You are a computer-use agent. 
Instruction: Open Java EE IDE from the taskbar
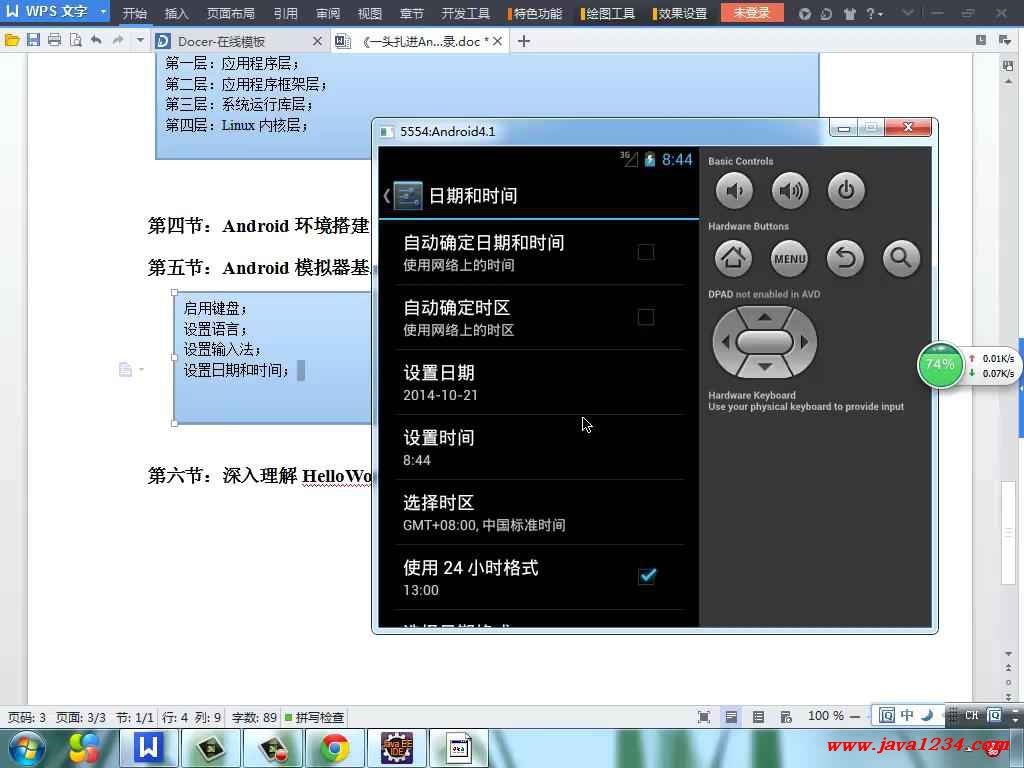(396, 748)
